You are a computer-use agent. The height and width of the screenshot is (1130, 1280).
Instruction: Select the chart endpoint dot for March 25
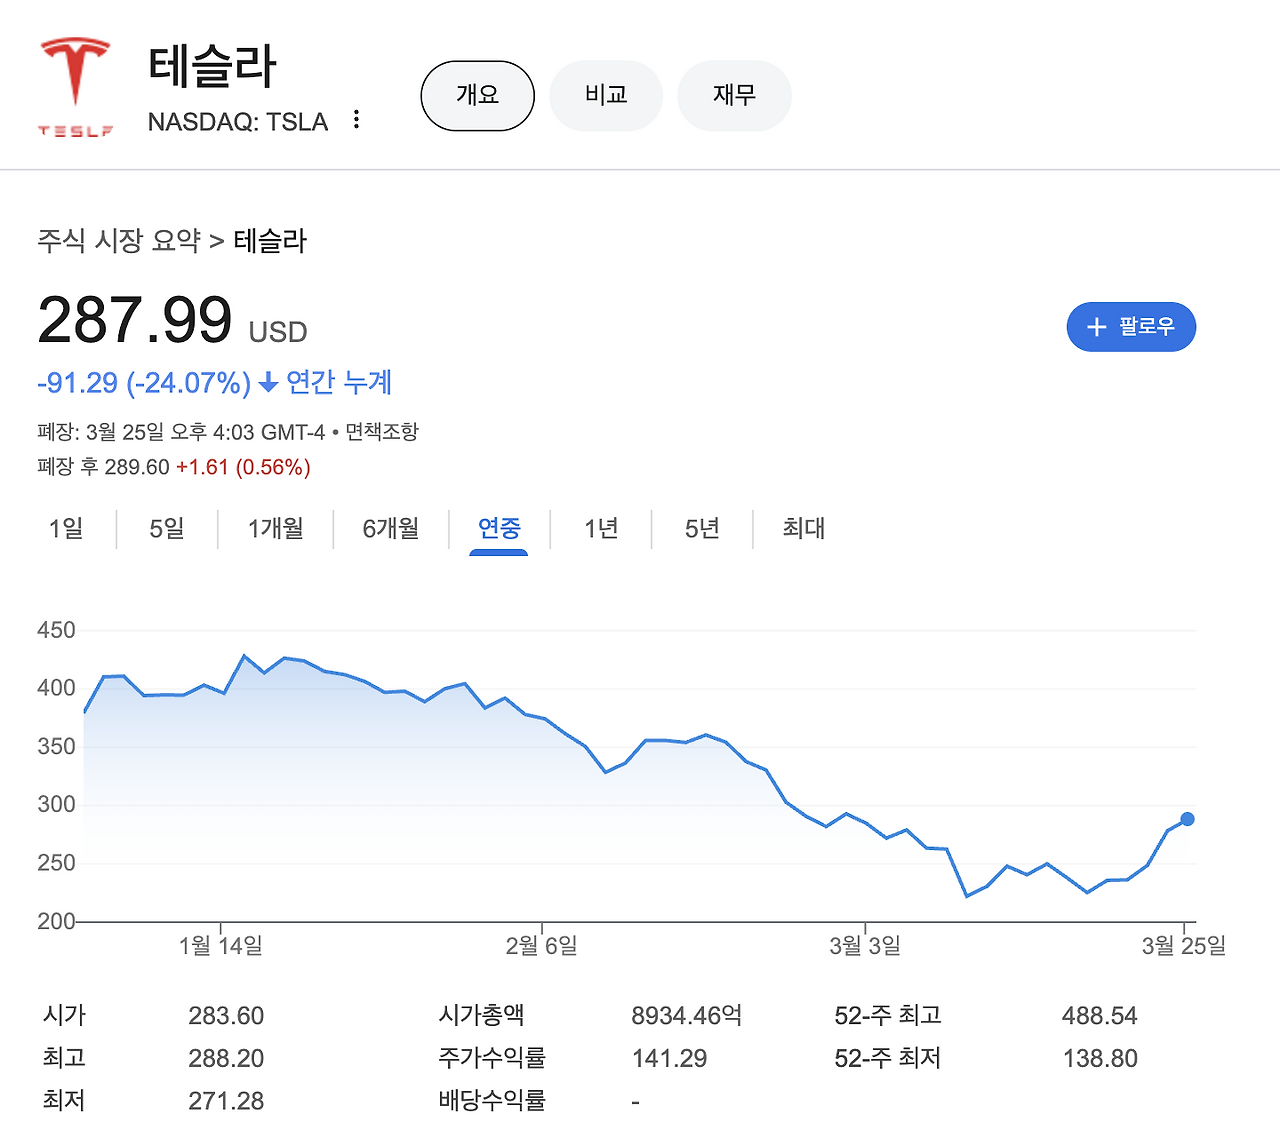pos(1188,819)
